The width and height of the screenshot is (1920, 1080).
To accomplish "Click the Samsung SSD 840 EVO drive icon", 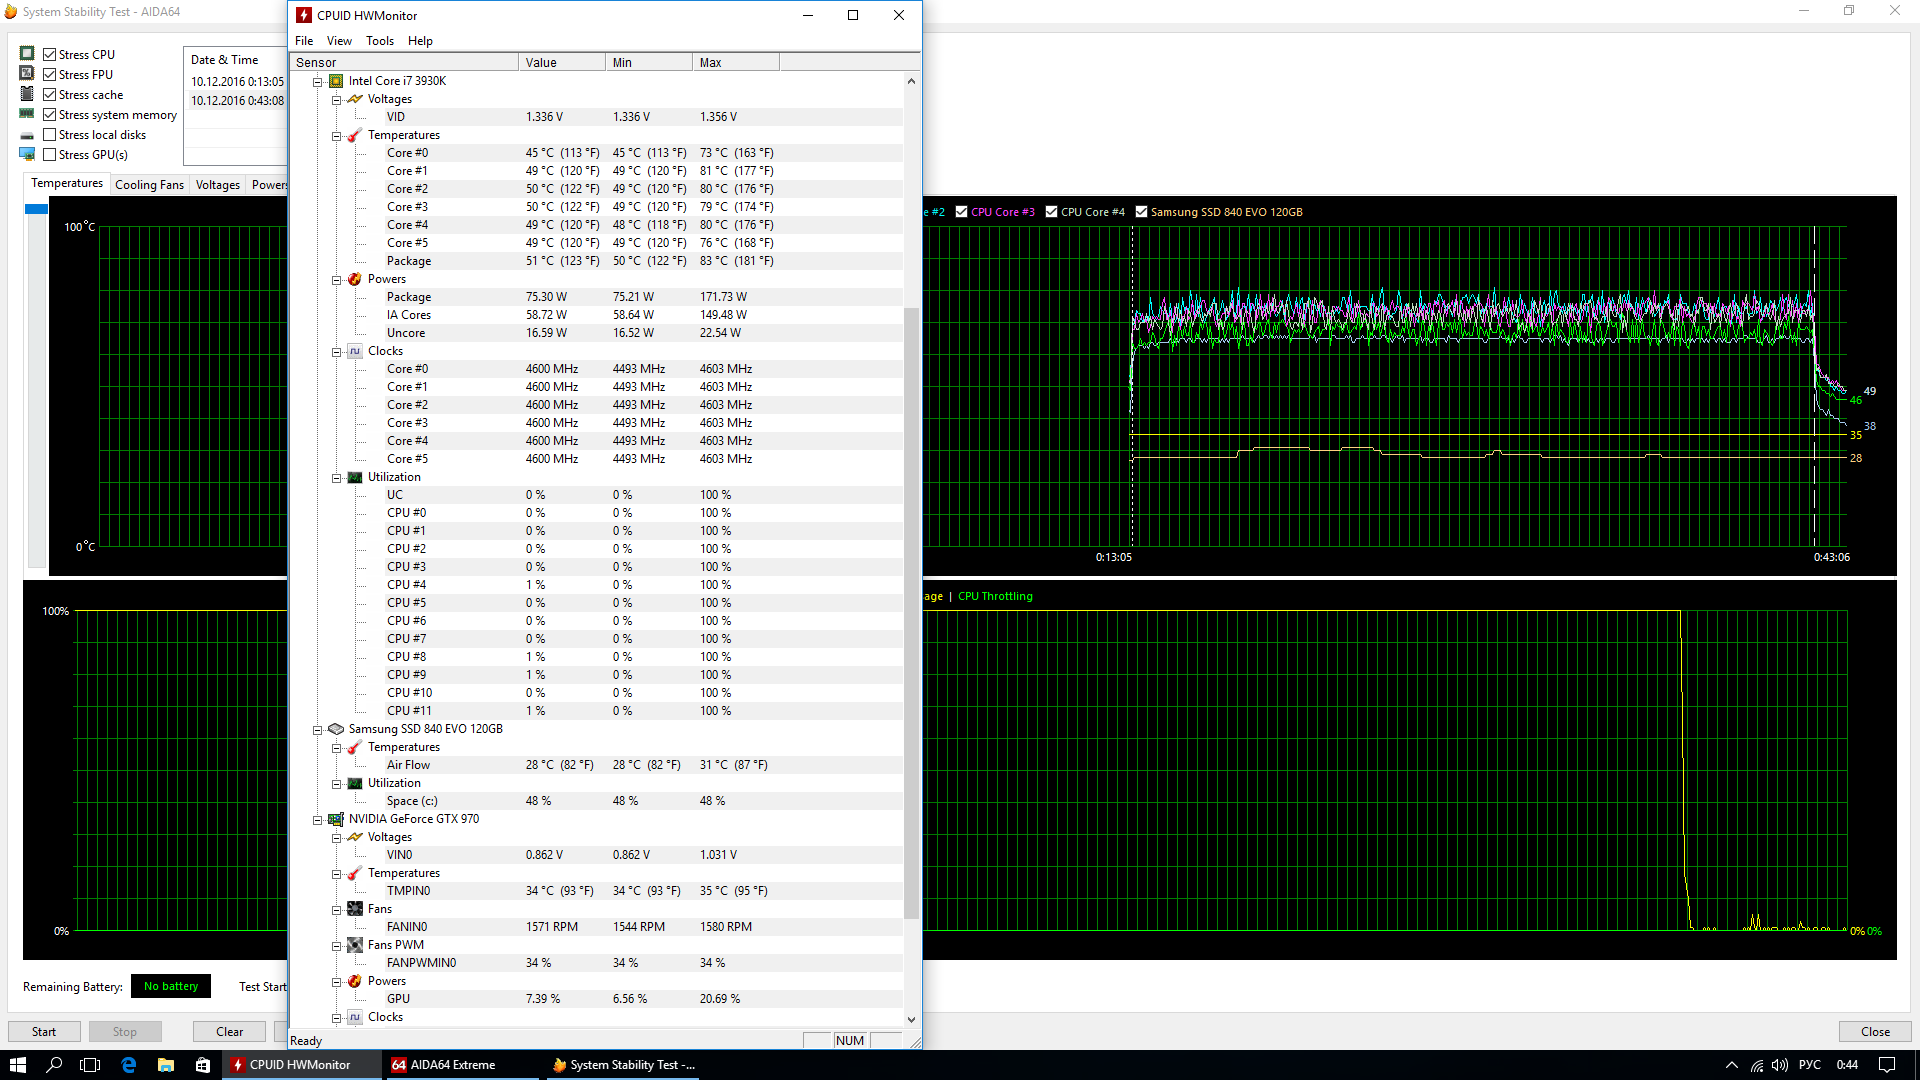I will (x=337, y=729).
